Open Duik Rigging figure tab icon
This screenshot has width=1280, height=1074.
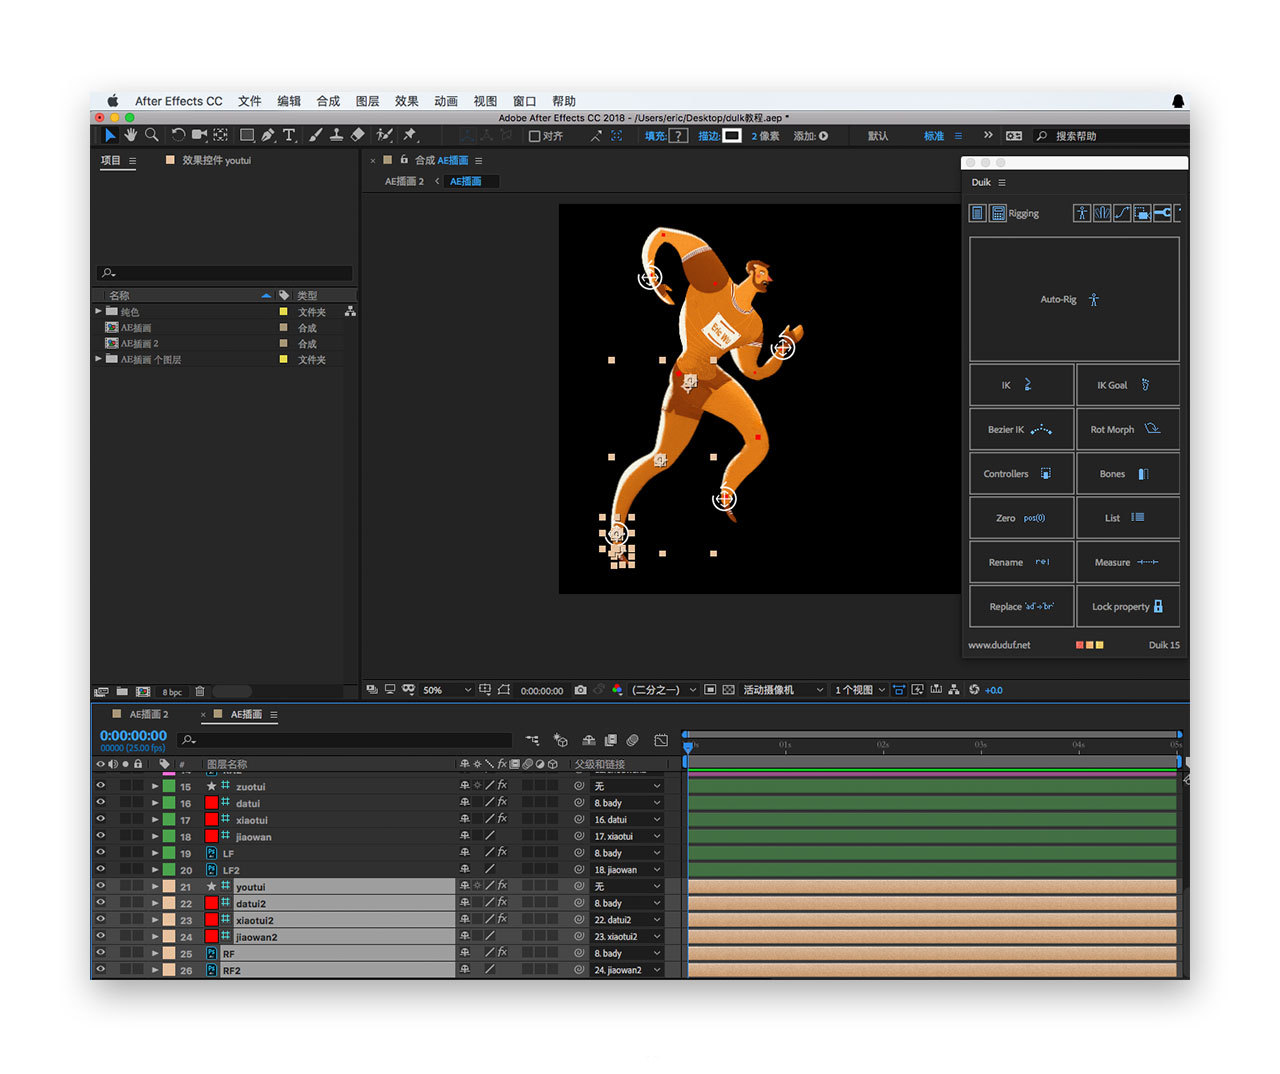pos(1081,213)
